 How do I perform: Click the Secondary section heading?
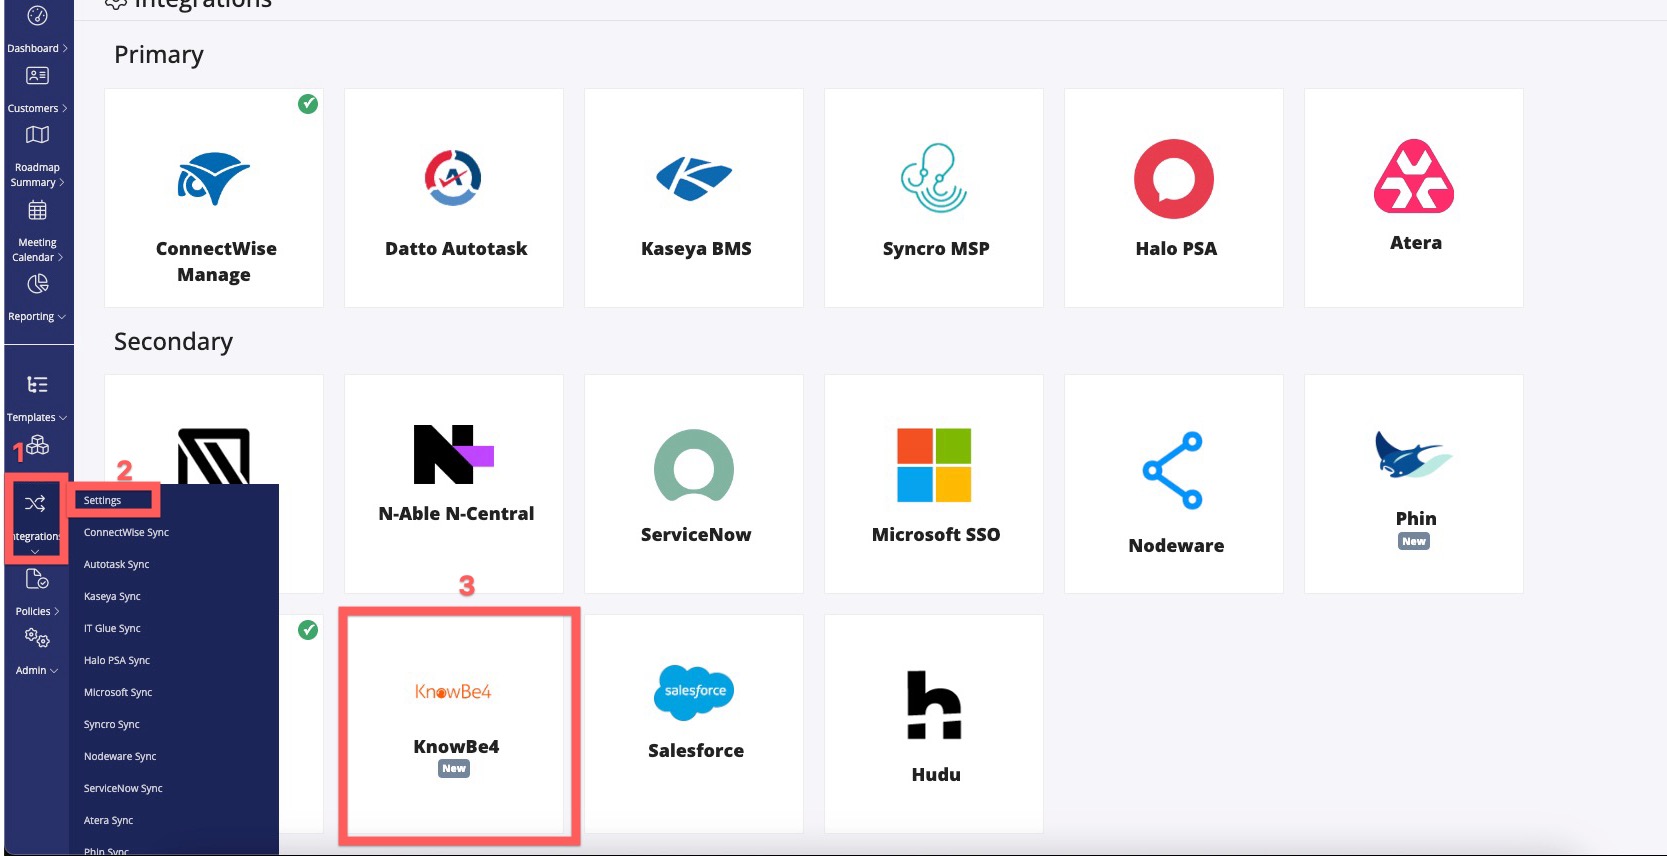[173, 342]
